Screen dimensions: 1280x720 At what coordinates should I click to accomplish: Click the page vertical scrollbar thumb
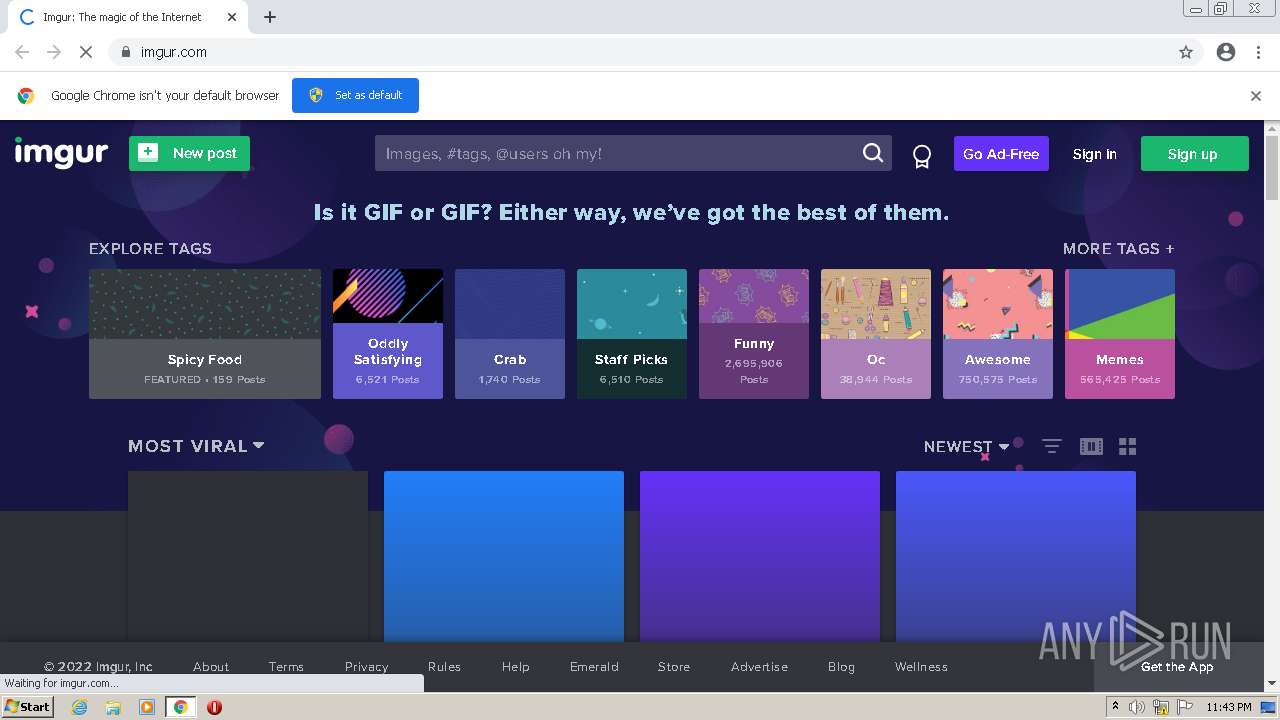1272,168
